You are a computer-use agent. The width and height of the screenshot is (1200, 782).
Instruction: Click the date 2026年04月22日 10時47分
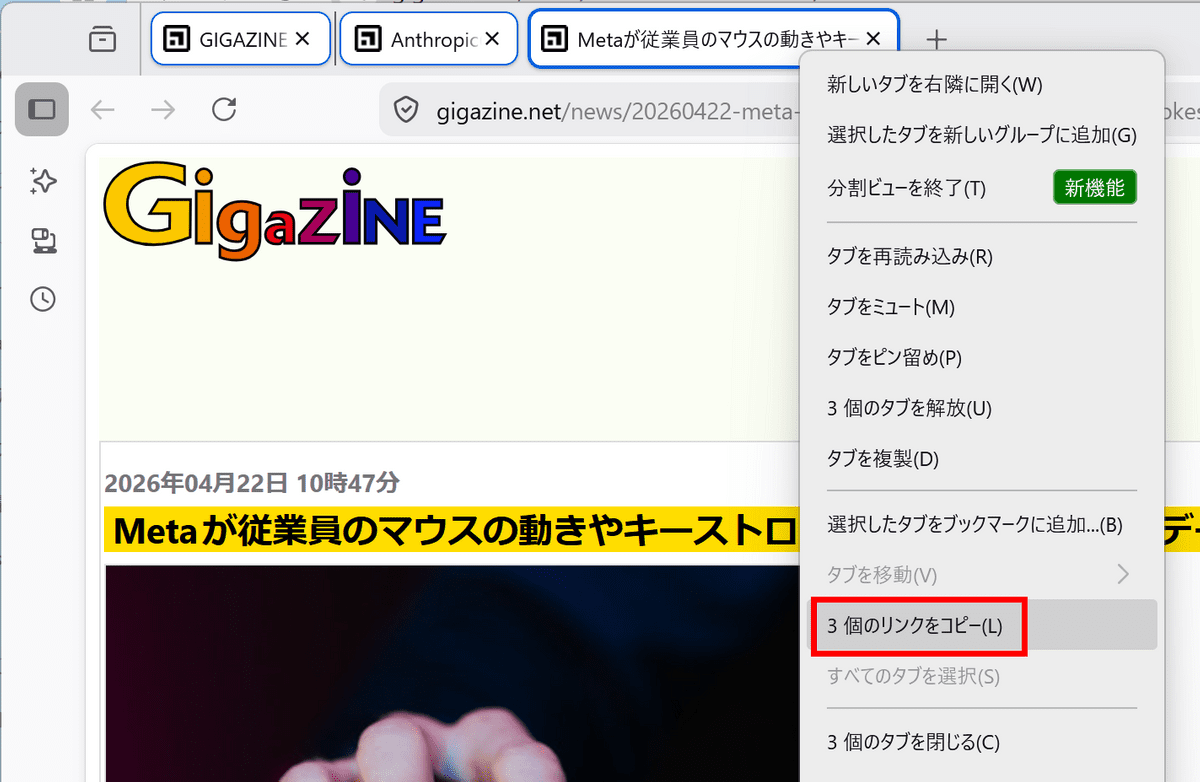[252, 484]
